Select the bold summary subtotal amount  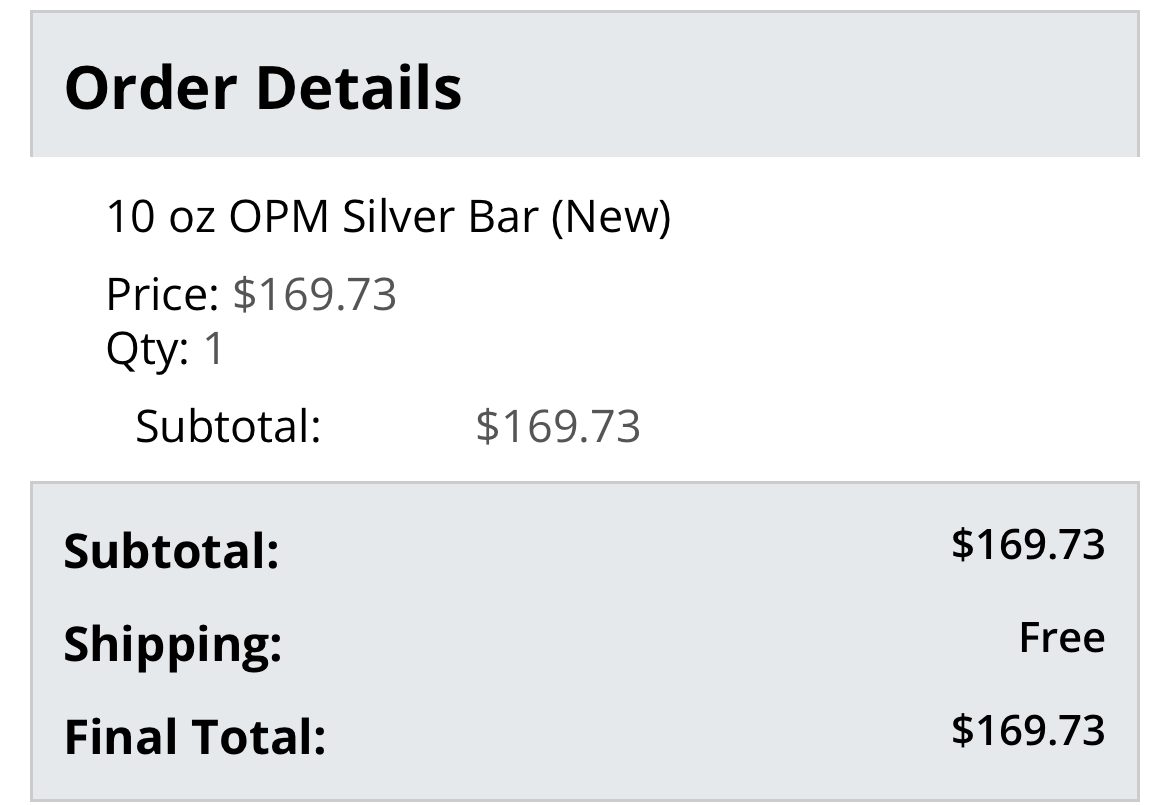1028,544
